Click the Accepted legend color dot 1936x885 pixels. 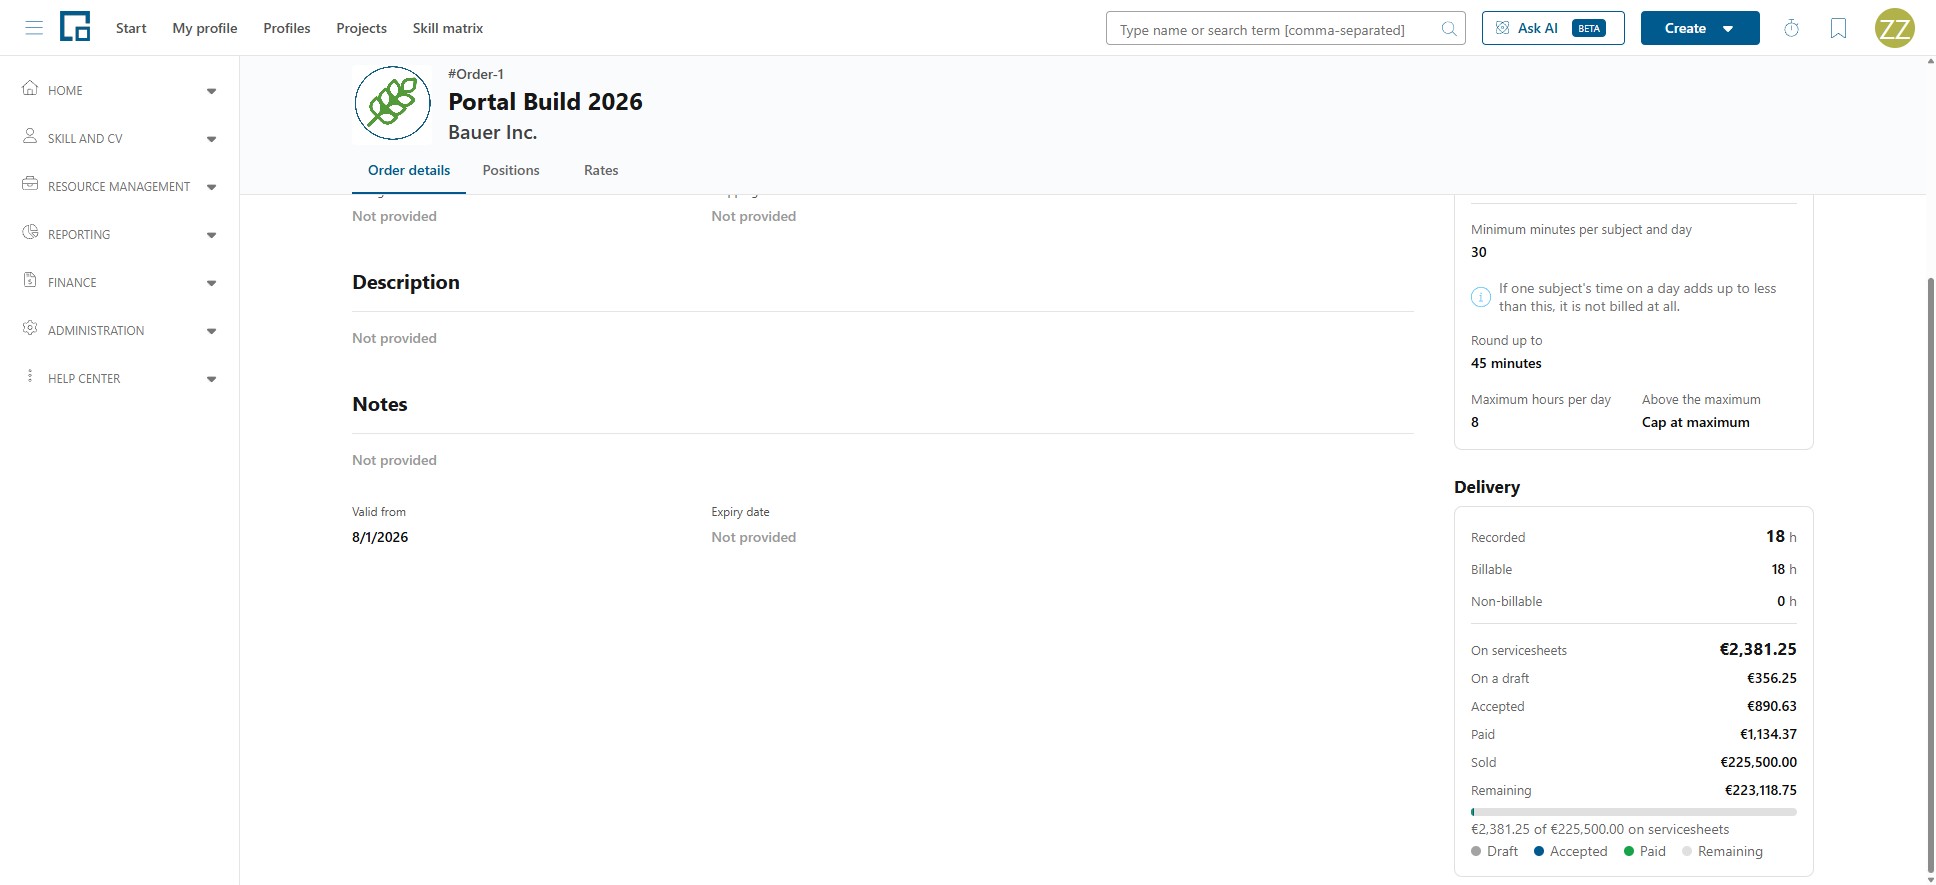coord(1539,851)
